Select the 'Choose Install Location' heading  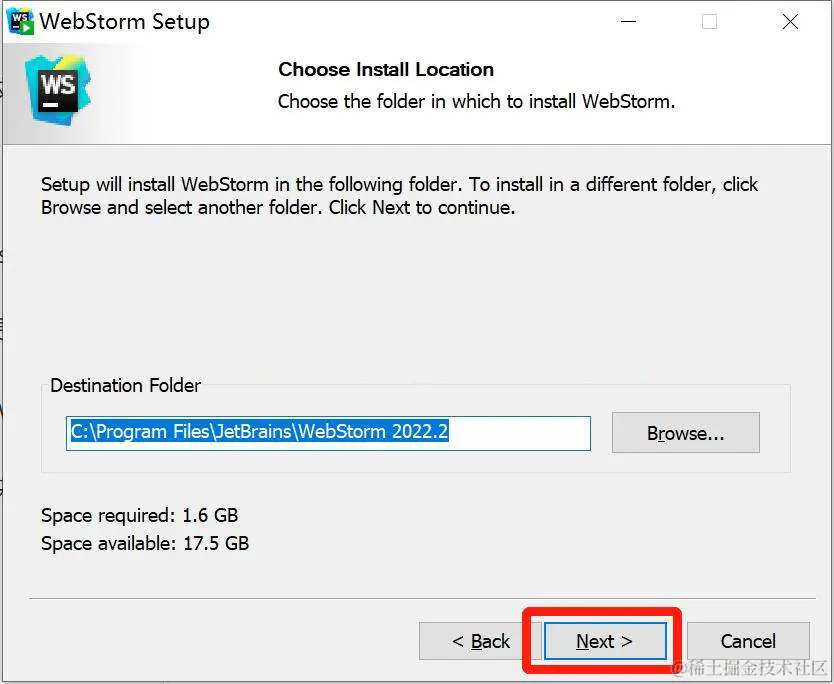(x=386, y=69)
